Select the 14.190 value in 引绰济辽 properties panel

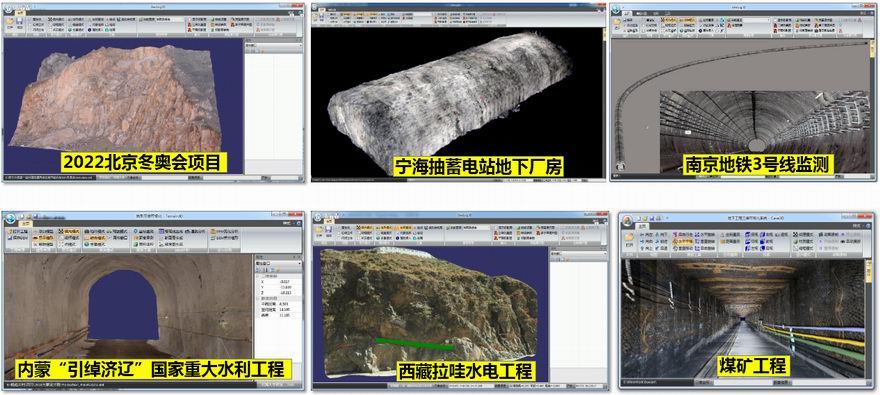pos(284,309)
